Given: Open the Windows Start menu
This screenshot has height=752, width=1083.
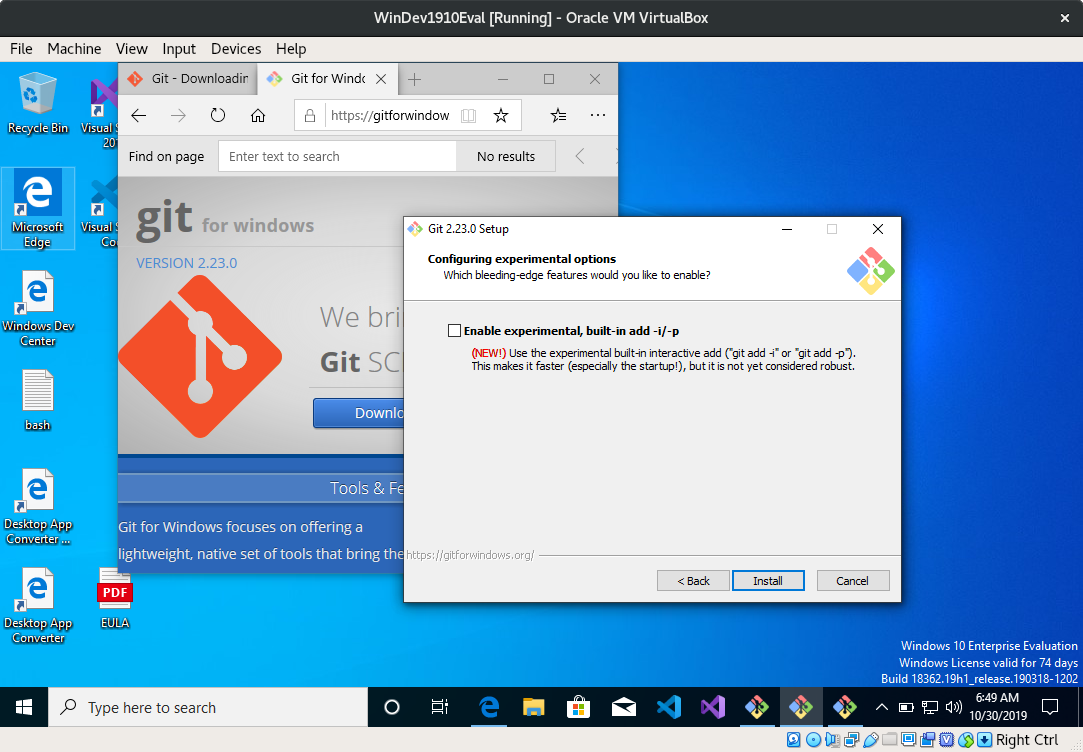Looking at the screenshot, I should coord(23,707).
